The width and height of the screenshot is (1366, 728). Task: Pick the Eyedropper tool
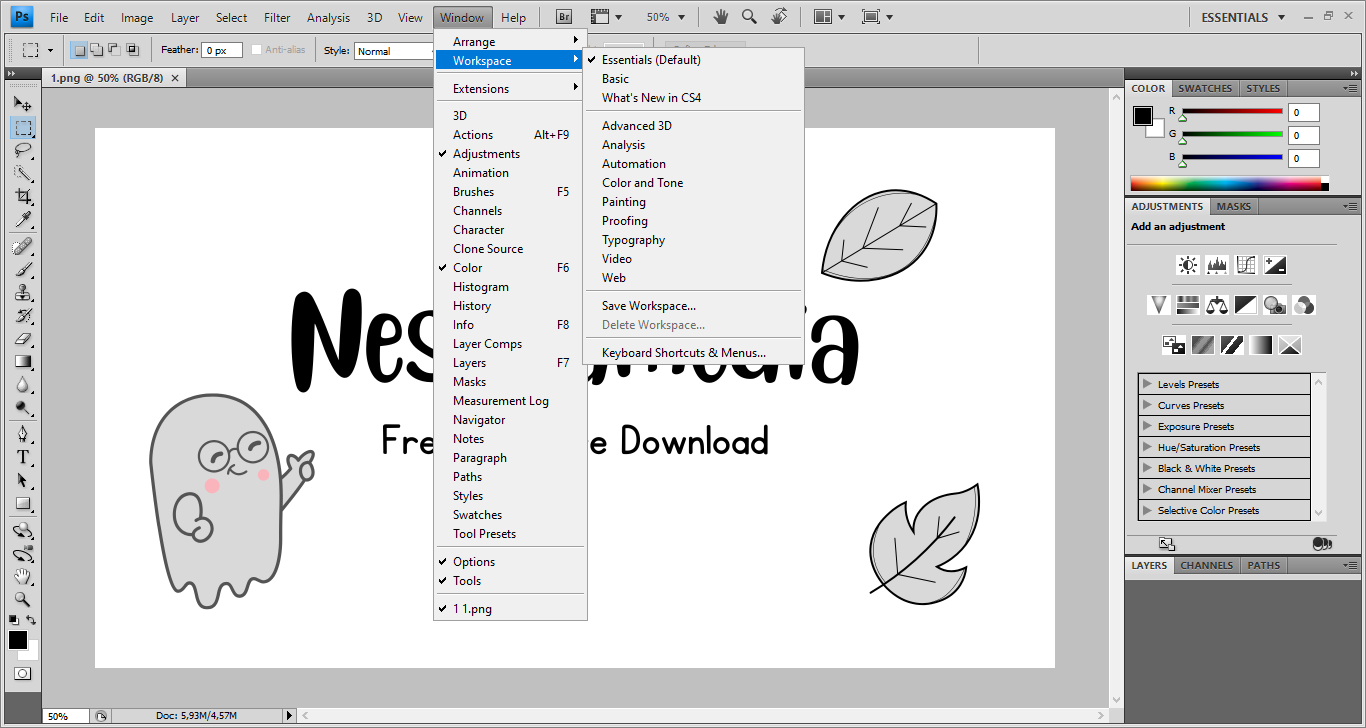click(x=22, y=220)
